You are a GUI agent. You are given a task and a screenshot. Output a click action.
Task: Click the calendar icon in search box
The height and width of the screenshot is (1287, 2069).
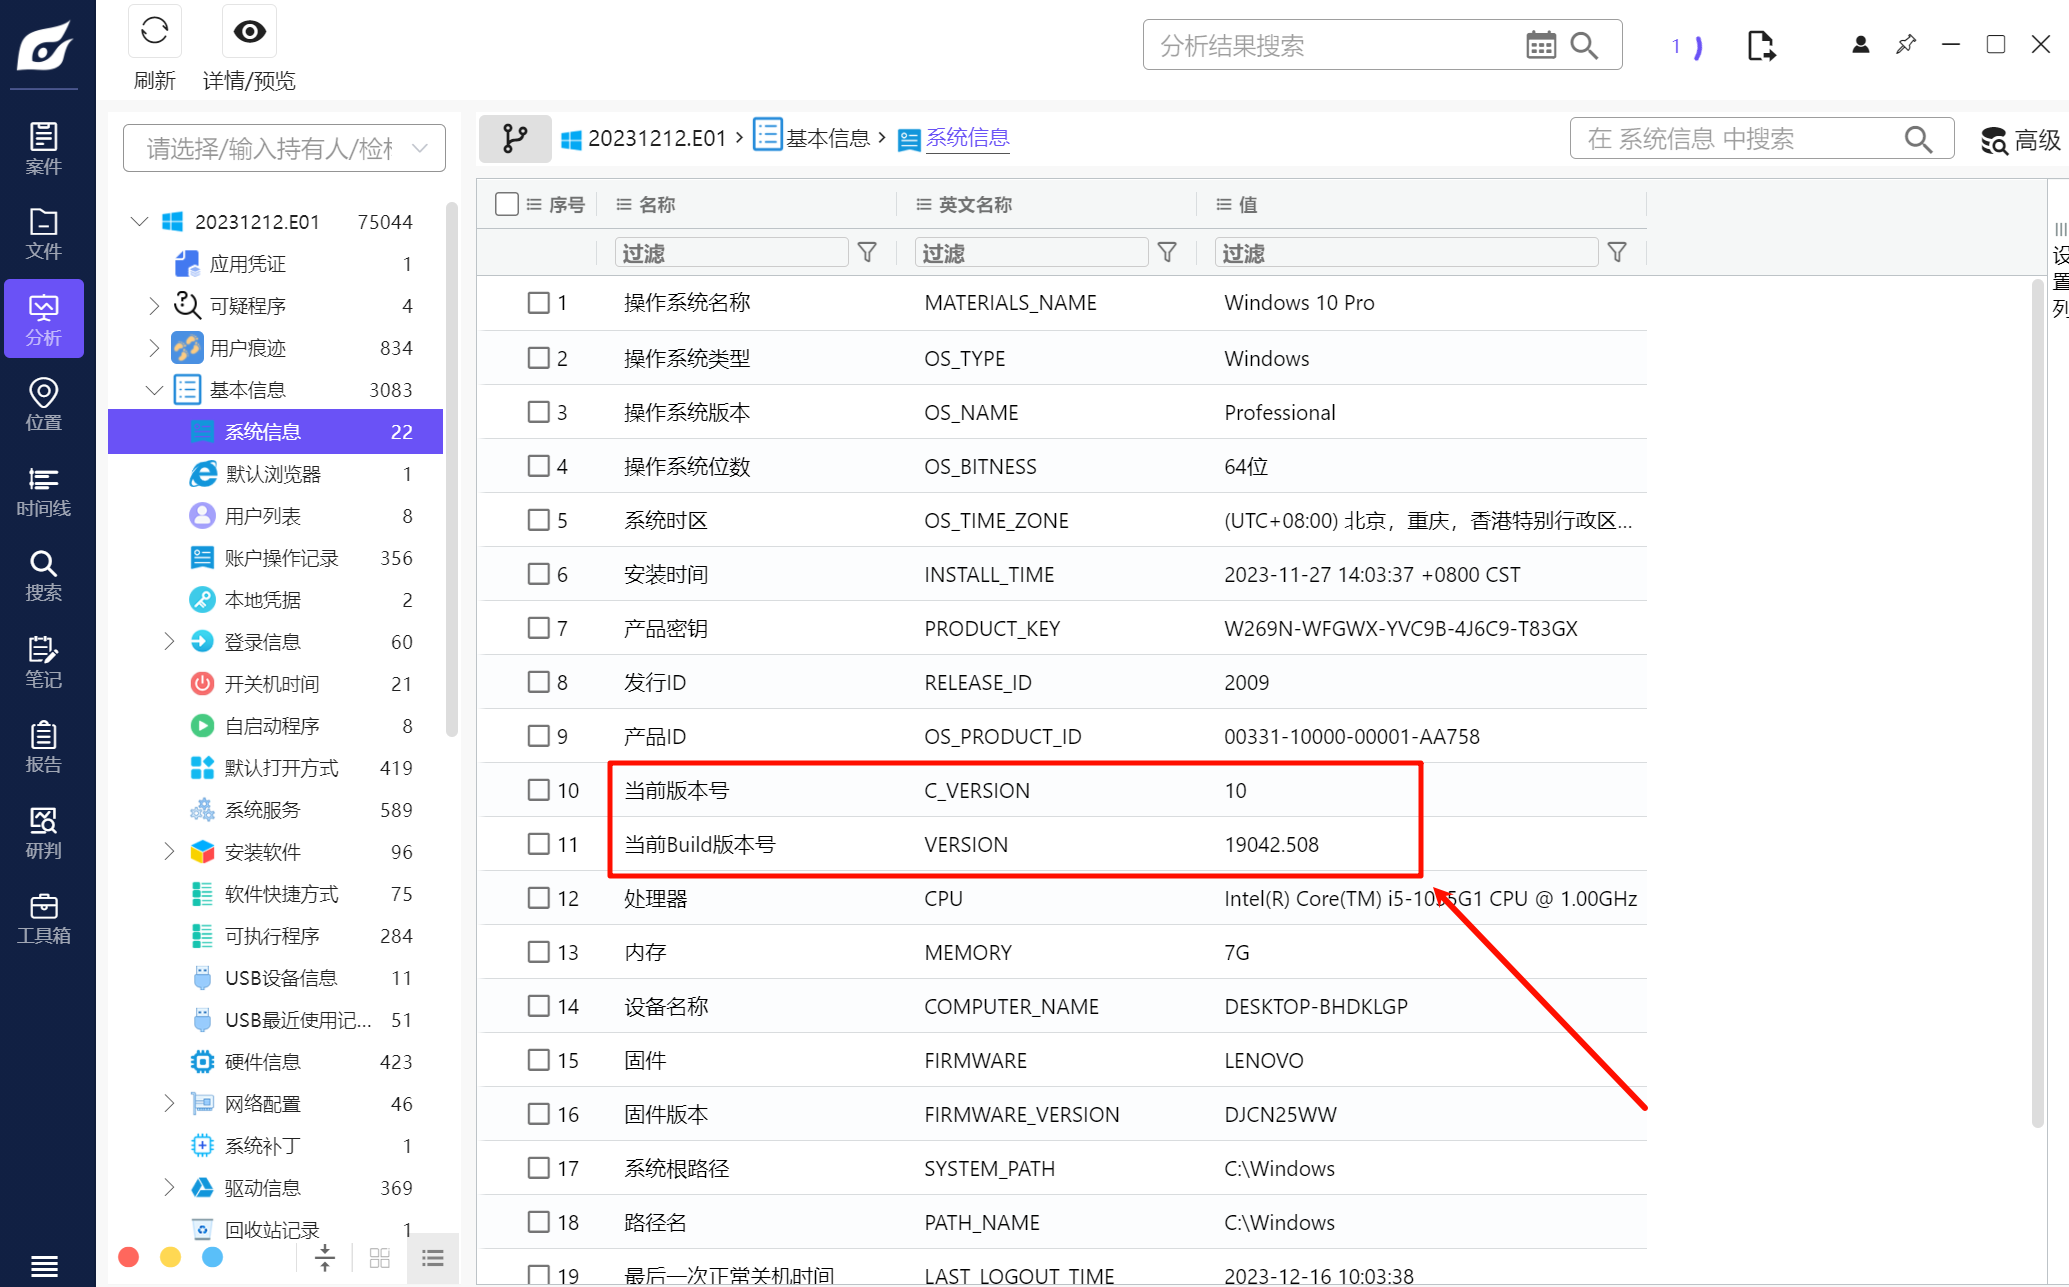pyautogui.click(x=1540, y=45)
